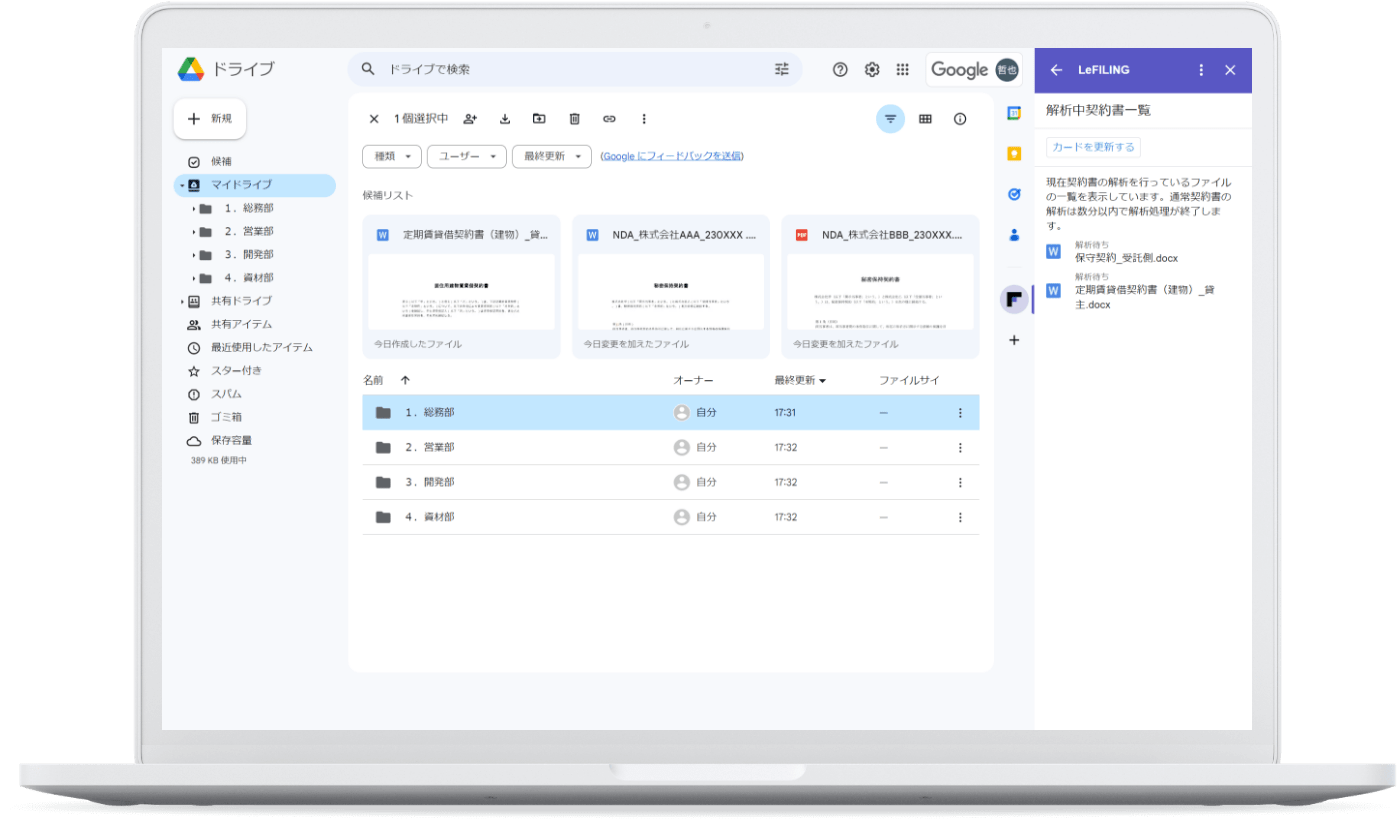Screen dimensions: 1400x820
Task: Switch to grid layout view
Action: pyautogui.click(x=925, y=119)
